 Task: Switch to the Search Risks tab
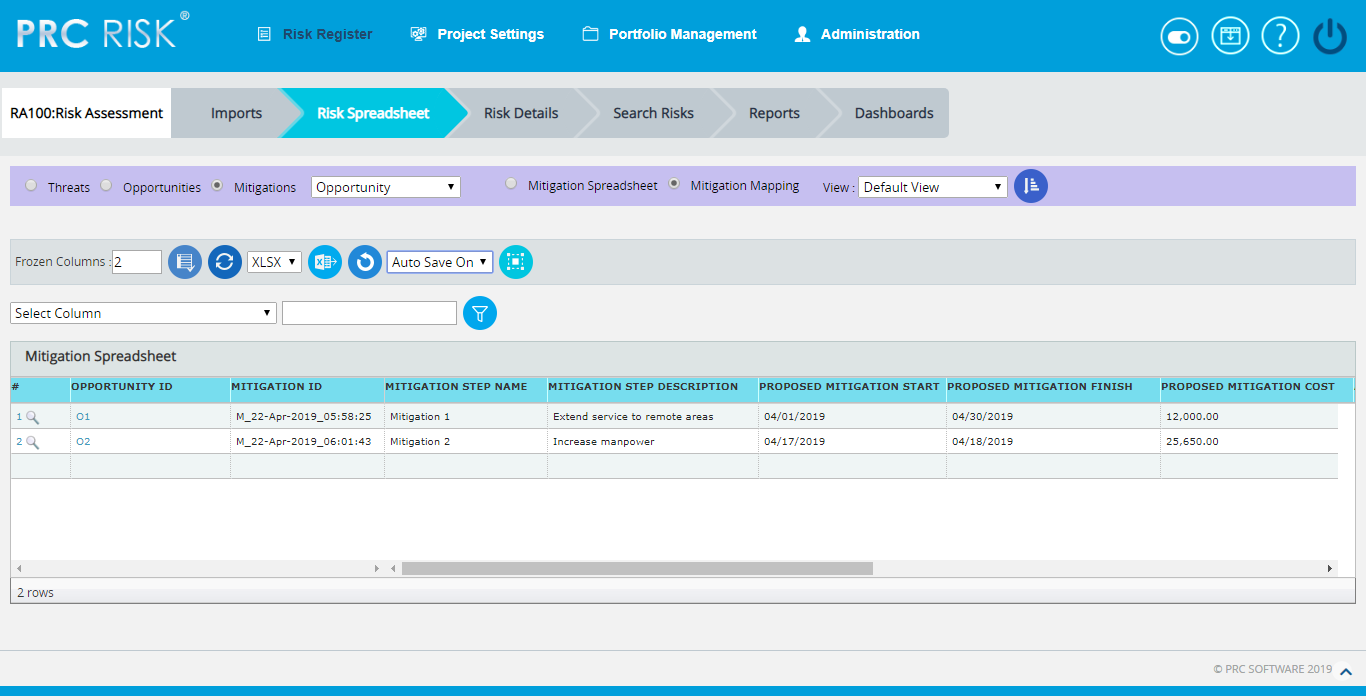653,113
